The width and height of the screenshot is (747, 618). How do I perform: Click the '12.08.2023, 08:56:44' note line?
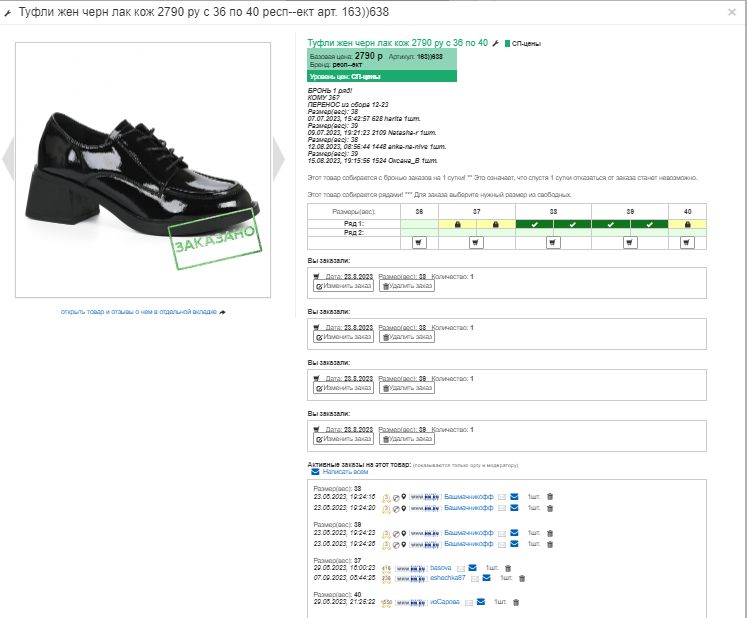tap(377, 147)
